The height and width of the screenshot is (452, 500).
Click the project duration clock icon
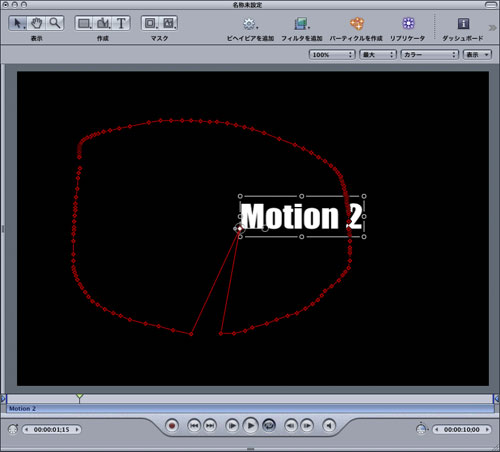(422, 429)
